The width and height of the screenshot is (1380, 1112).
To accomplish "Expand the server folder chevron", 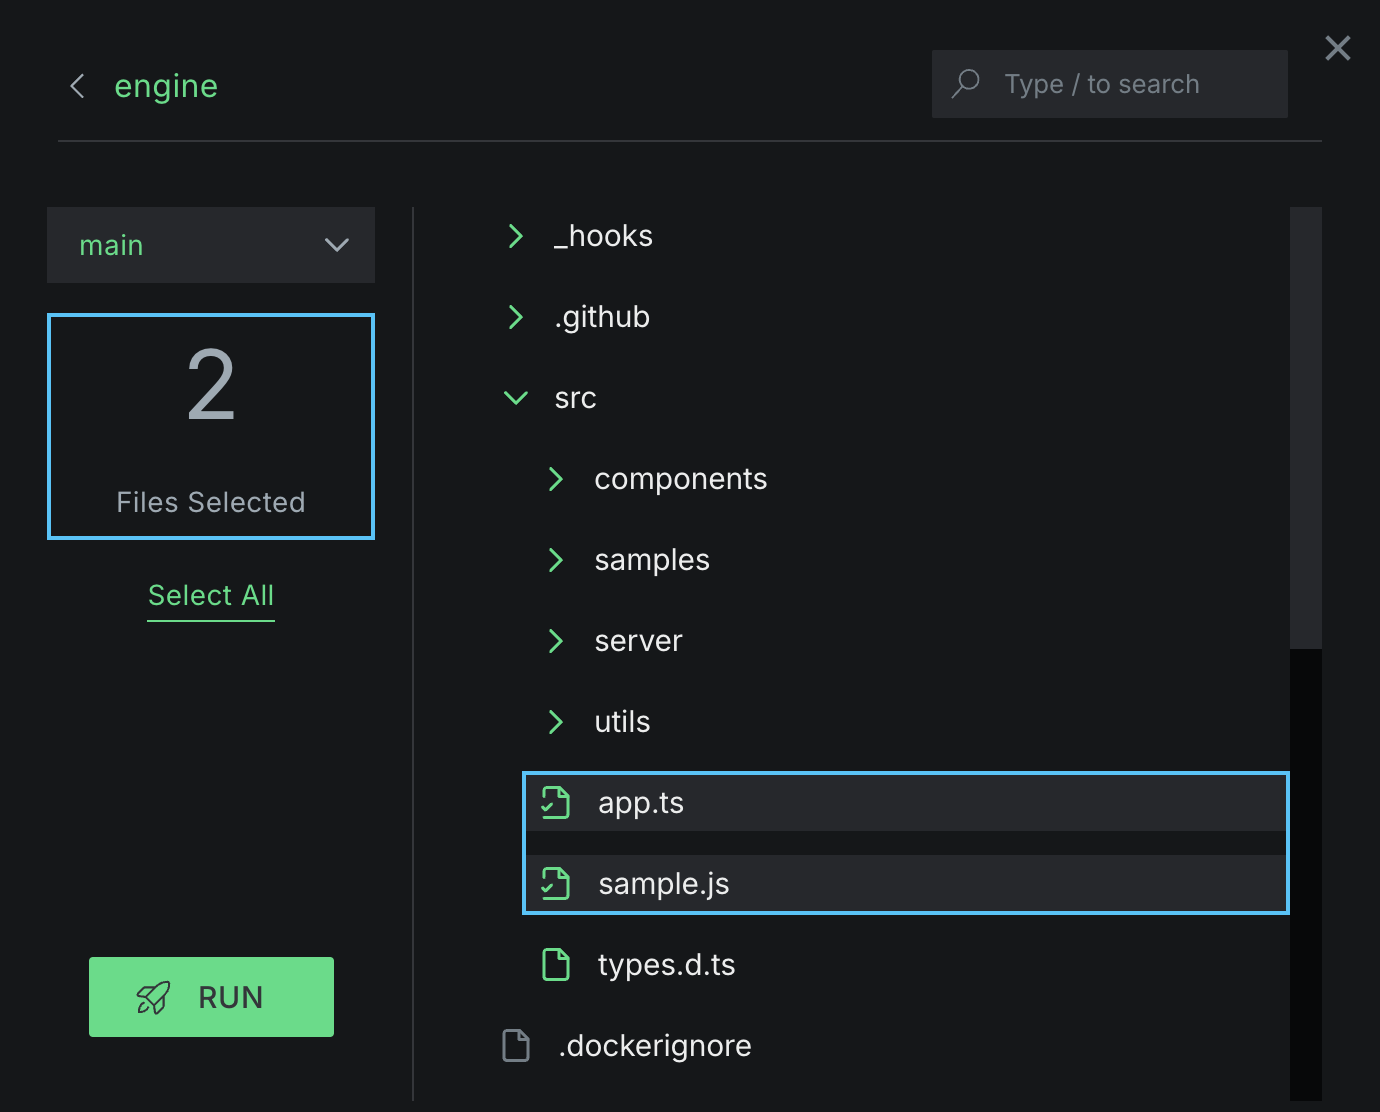I will tap(556, 641).
